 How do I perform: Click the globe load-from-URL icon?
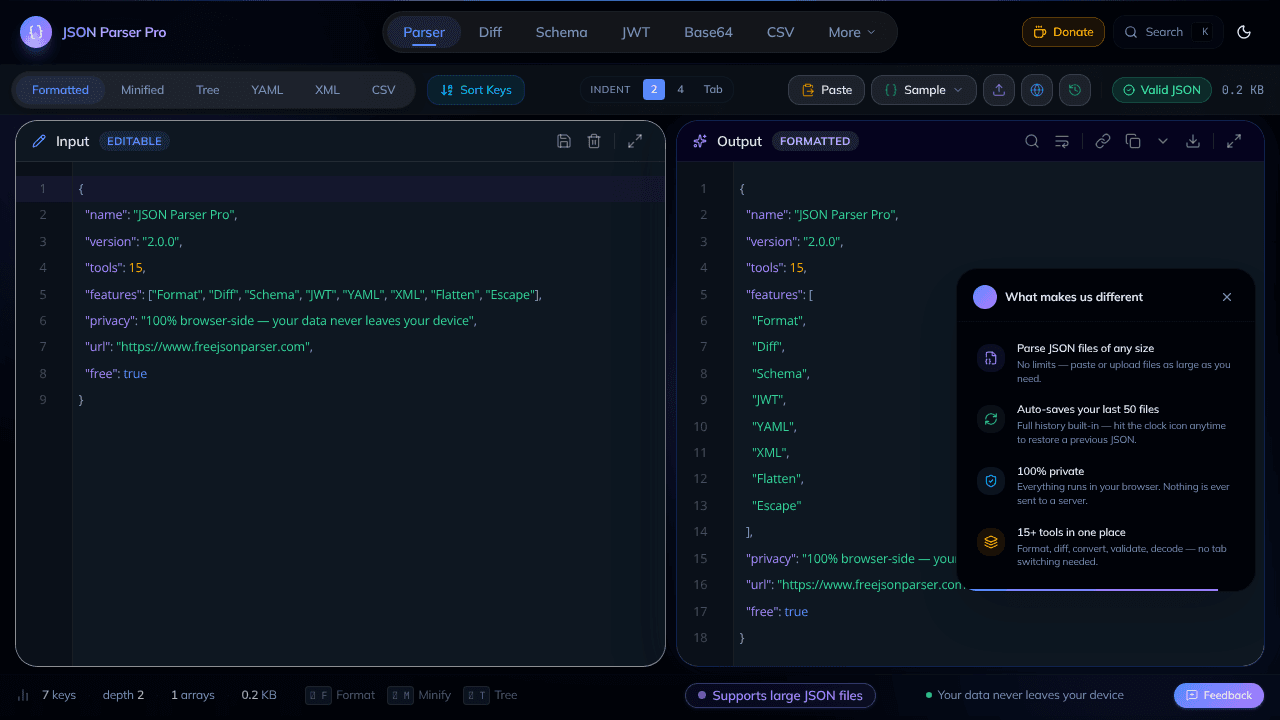point(1037,90)
